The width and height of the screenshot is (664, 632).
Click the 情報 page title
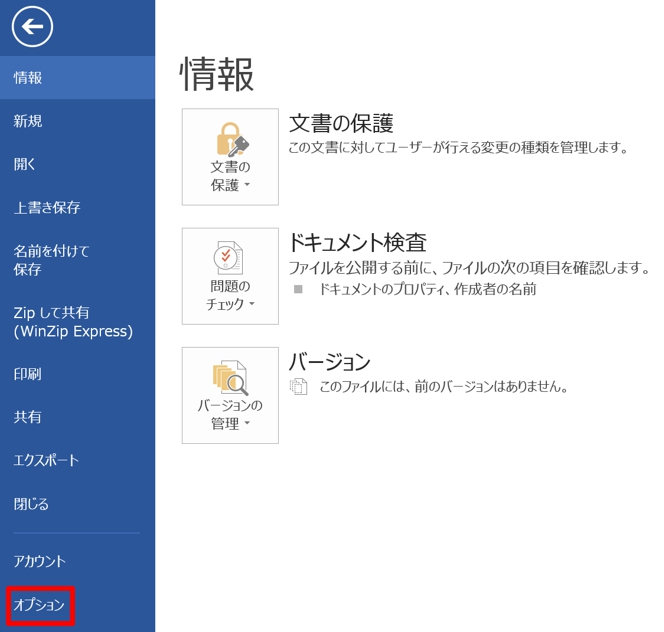pos(217,75)
